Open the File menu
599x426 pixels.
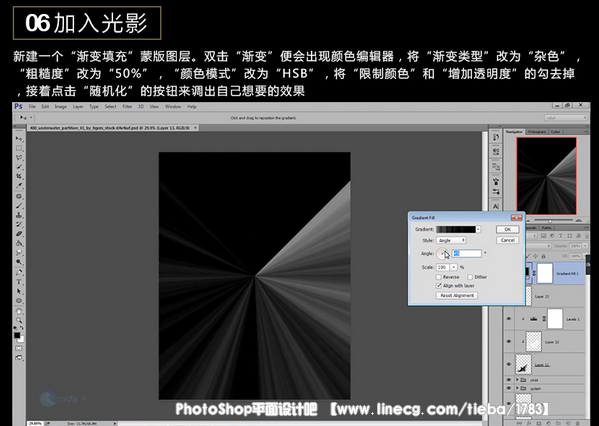pos(32,107)
